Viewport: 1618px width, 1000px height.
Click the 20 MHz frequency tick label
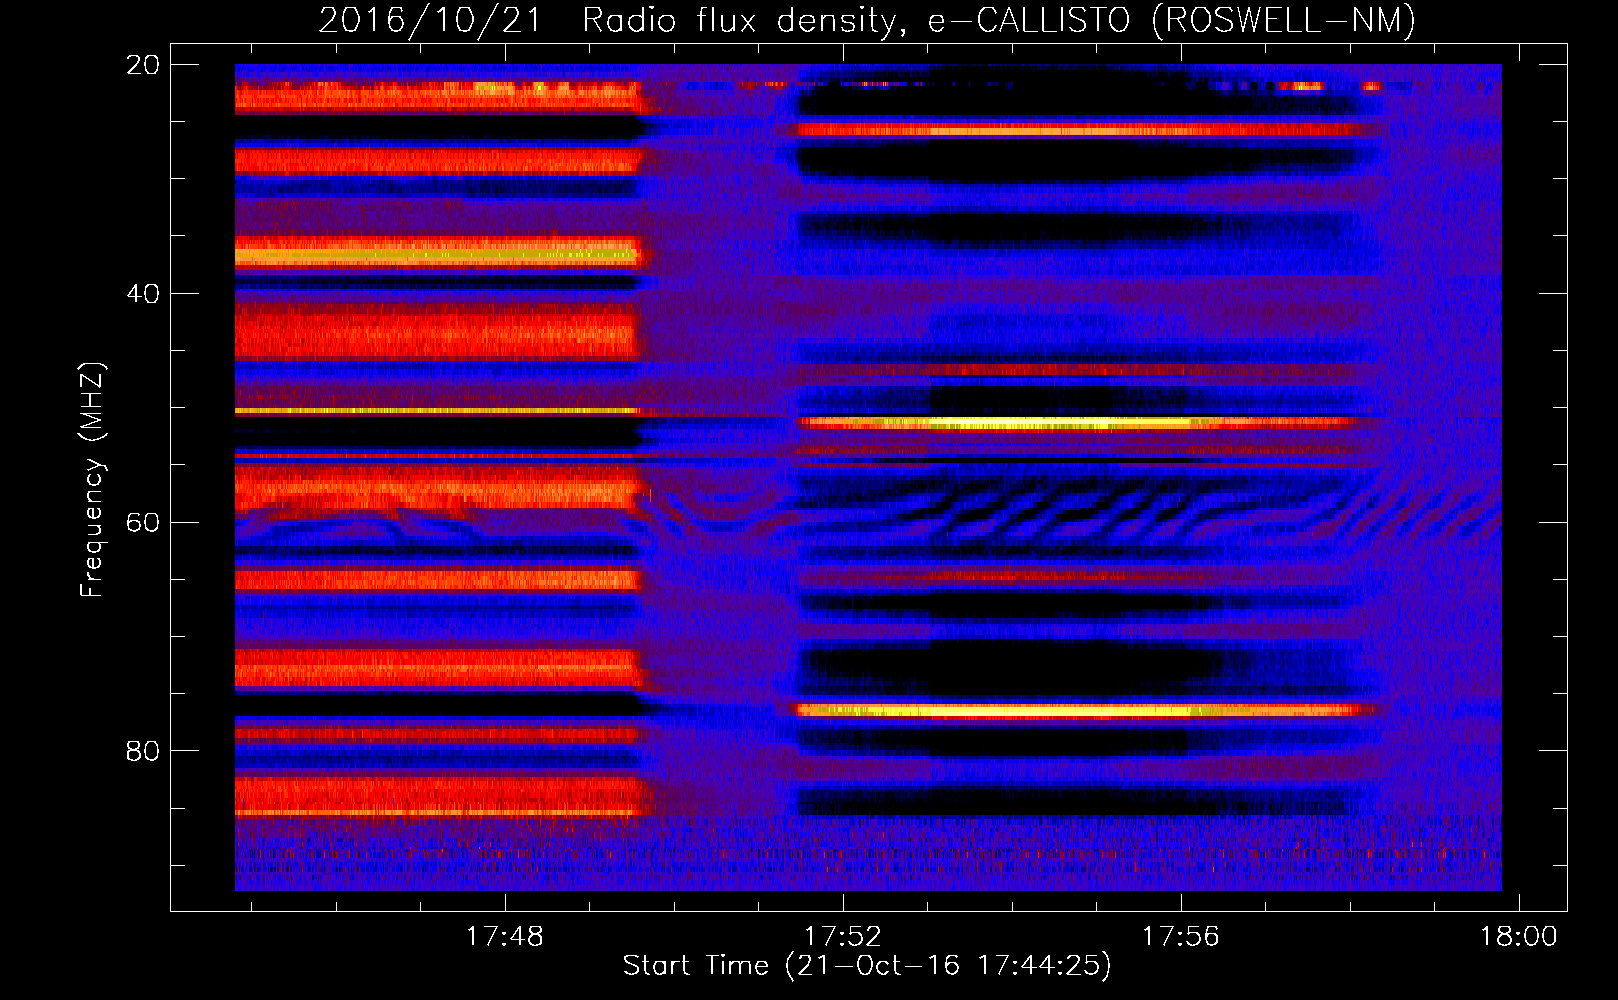click(142, 65)
